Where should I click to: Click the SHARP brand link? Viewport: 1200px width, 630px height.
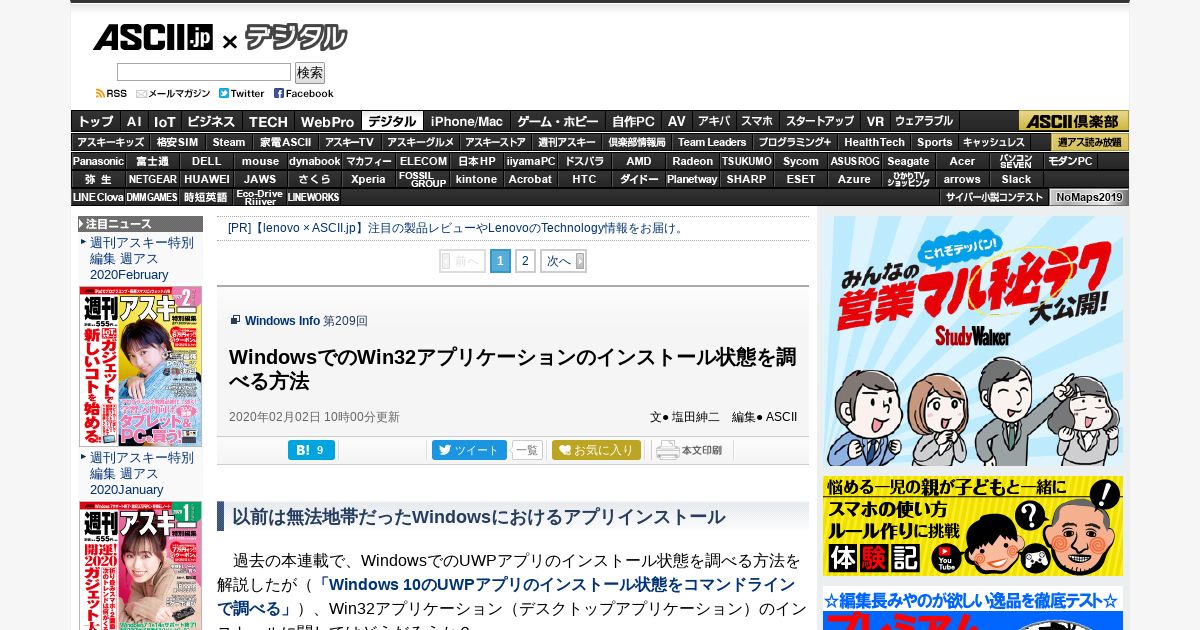coord(747,180)
